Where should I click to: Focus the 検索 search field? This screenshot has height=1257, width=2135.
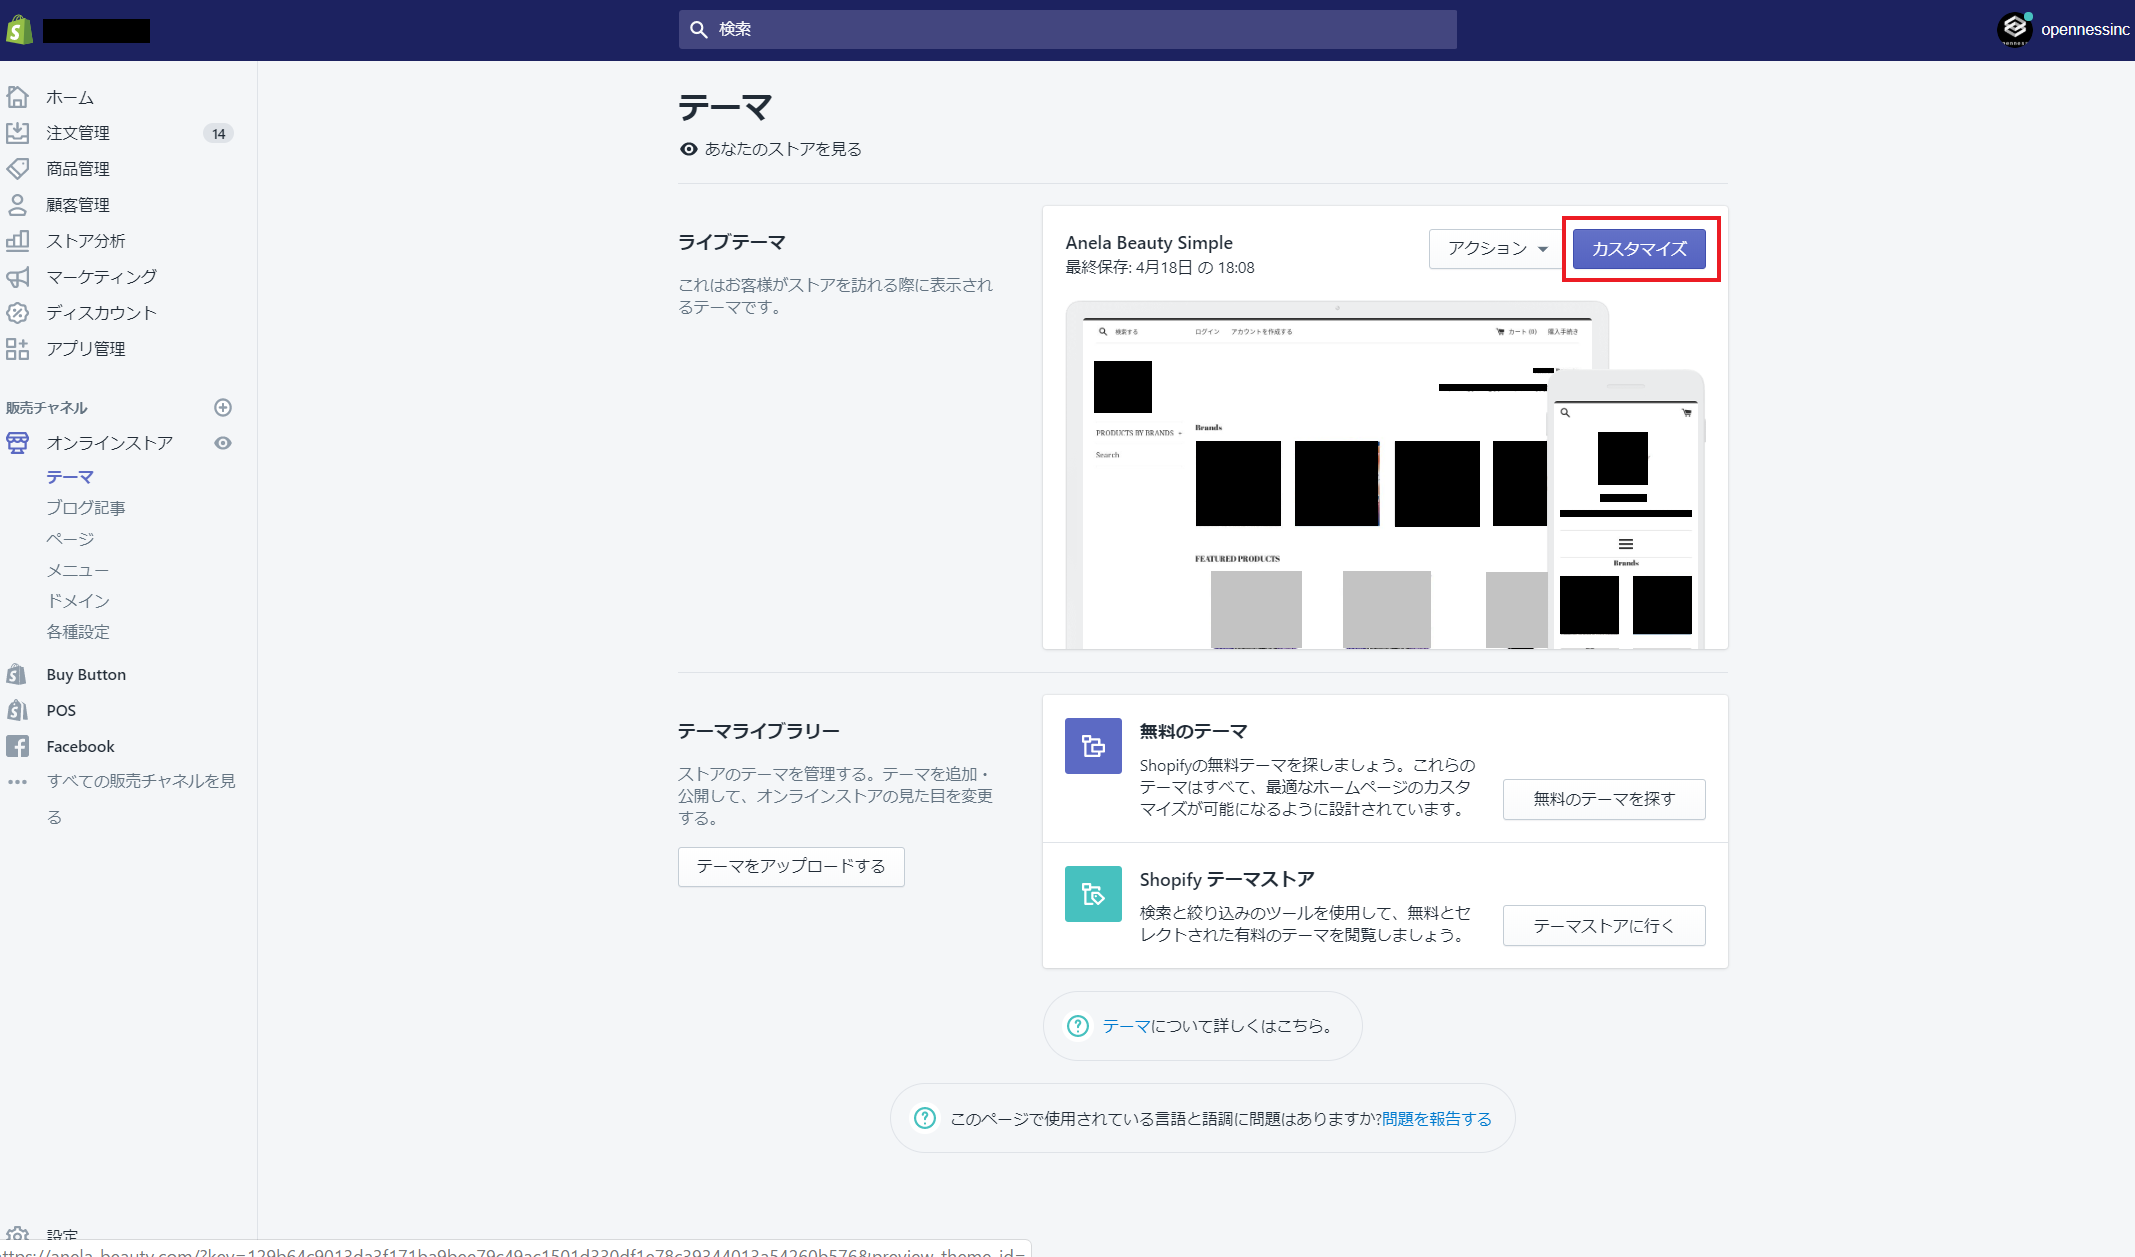click(x=1068, y=30)
